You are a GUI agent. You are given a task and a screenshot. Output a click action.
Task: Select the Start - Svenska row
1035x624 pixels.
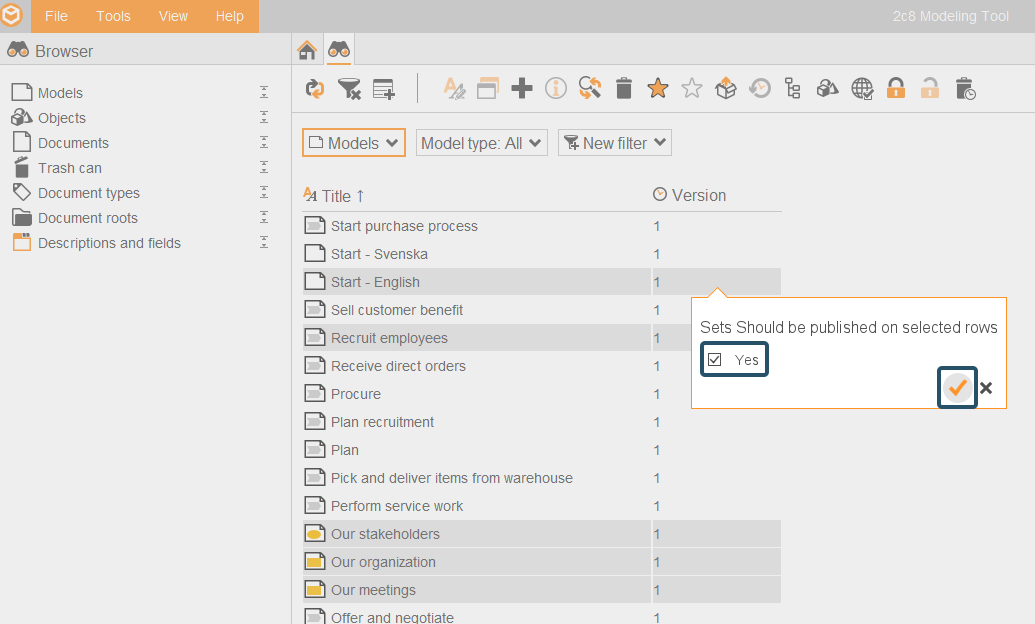coord(541,254)
